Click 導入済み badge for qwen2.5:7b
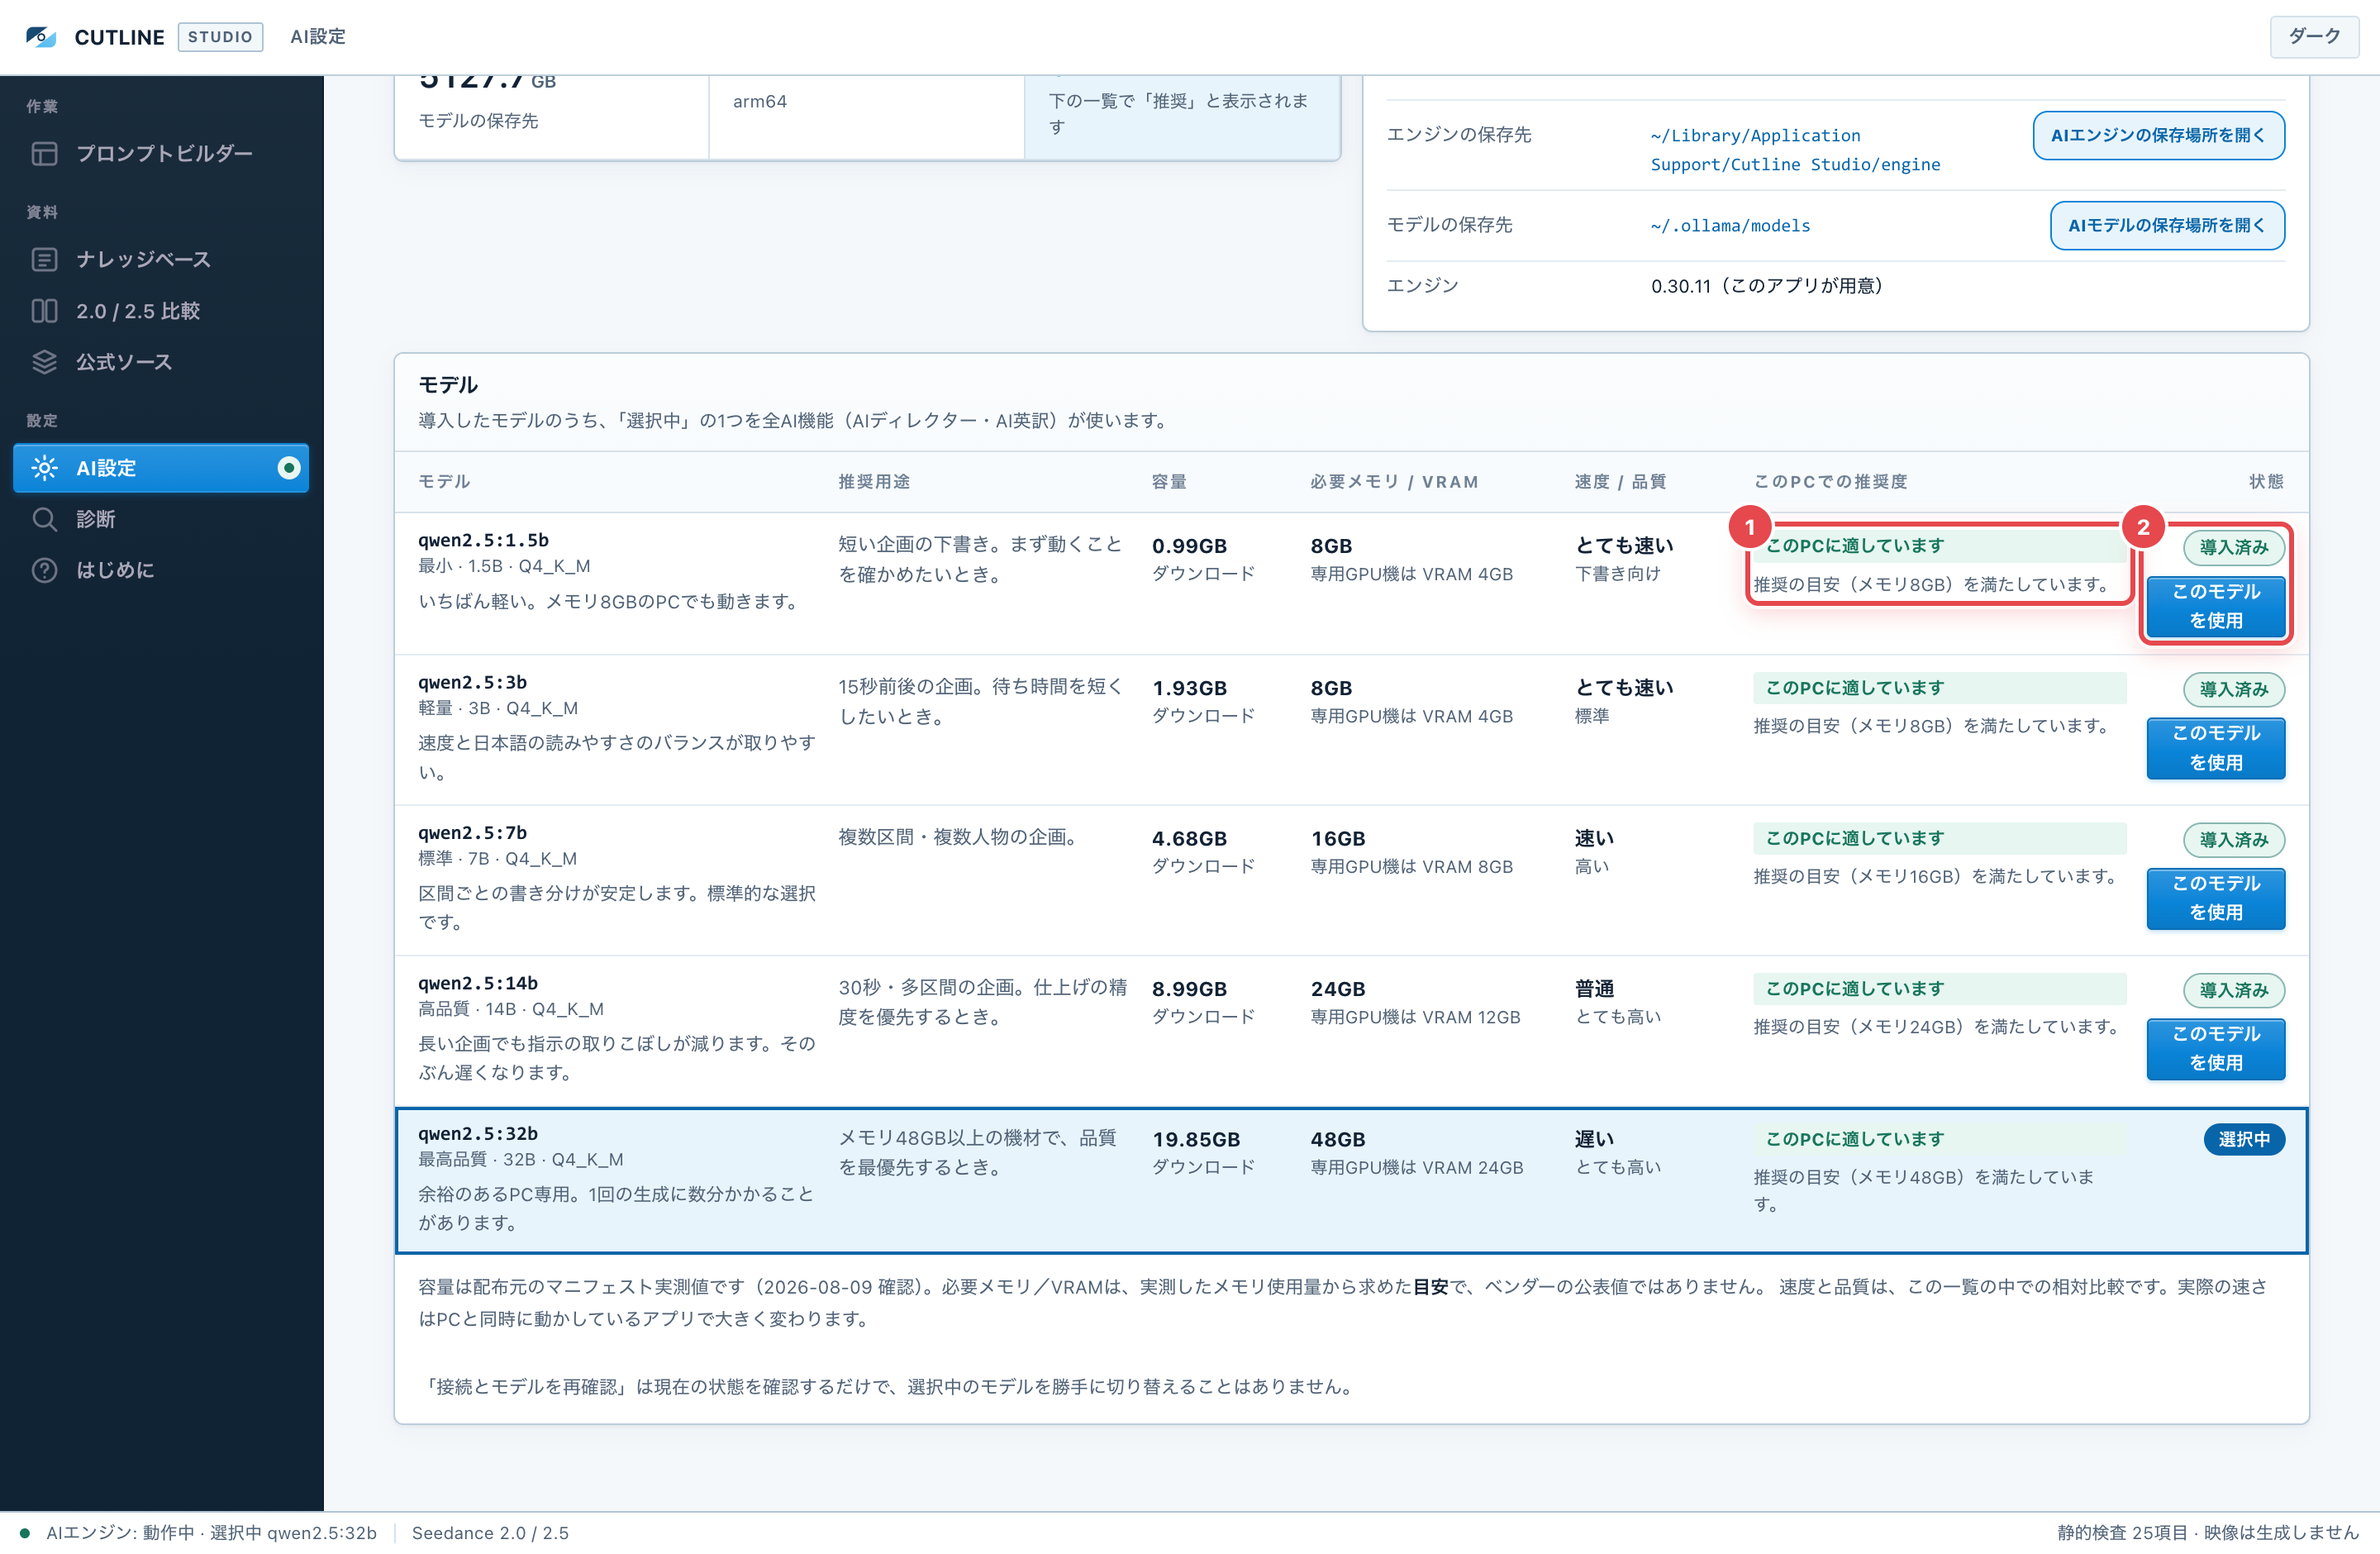The width and height of the screenshot is (2380, 1554). [2233, 839]
